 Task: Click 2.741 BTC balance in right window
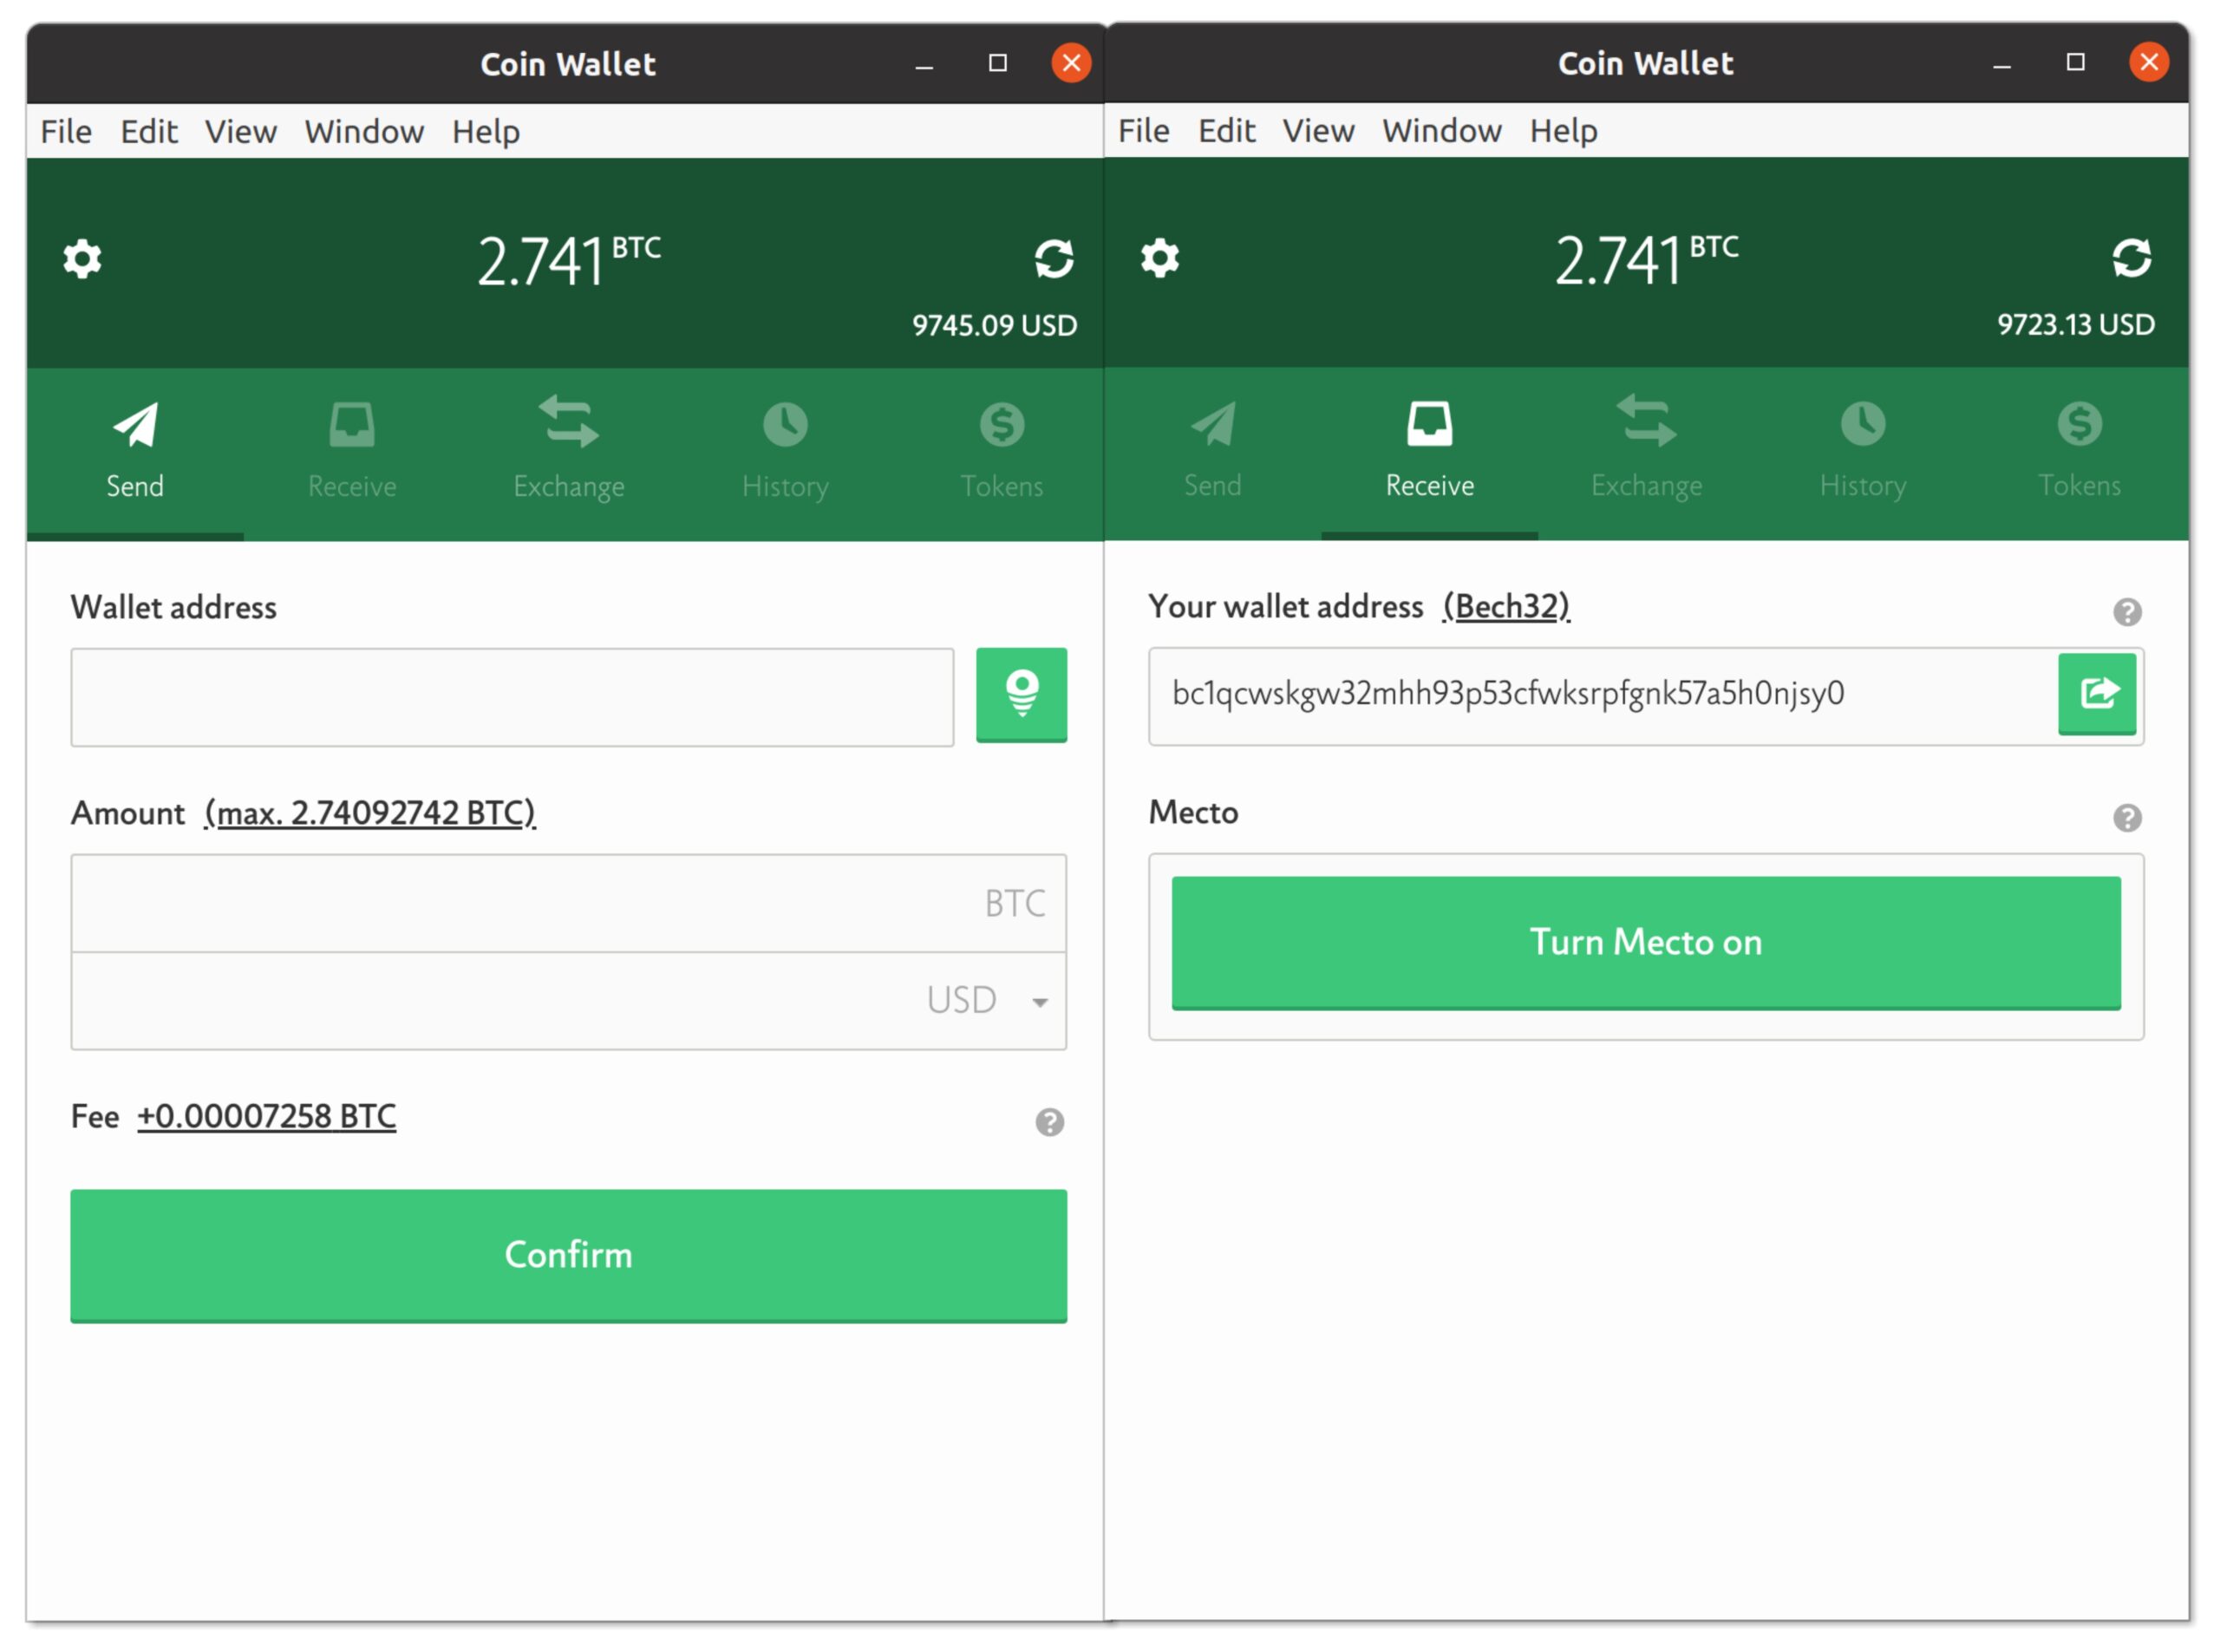pyautogui.click(x=1647, y=260)
